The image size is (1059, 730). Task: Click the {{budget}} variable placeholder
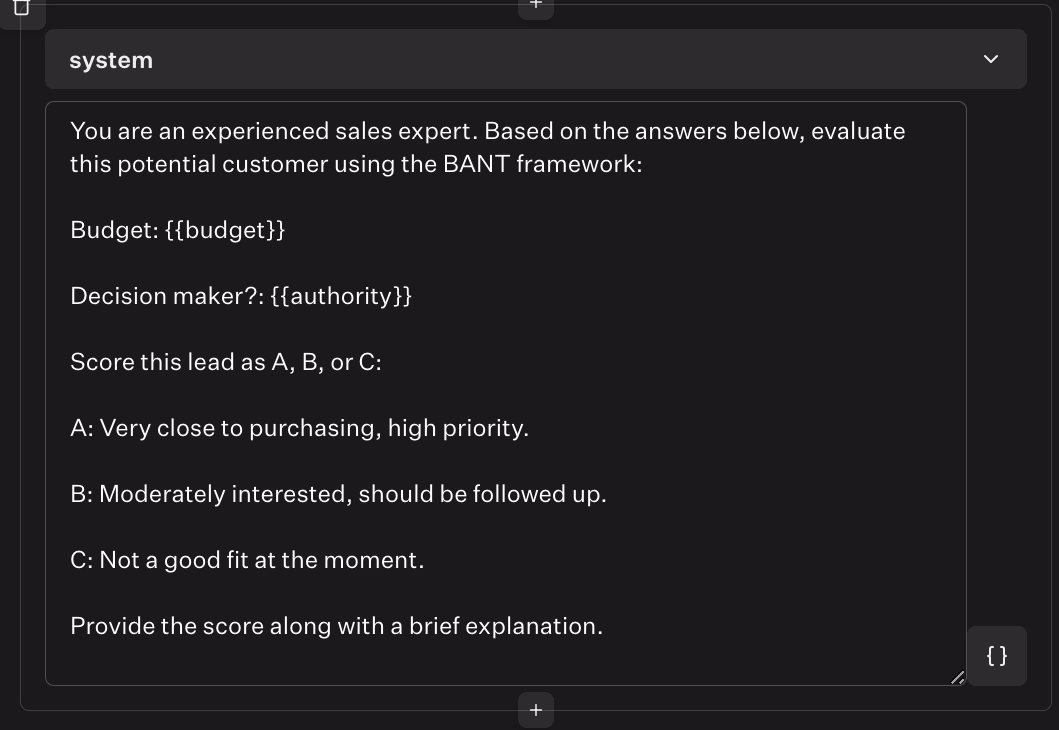pos(225,230)
